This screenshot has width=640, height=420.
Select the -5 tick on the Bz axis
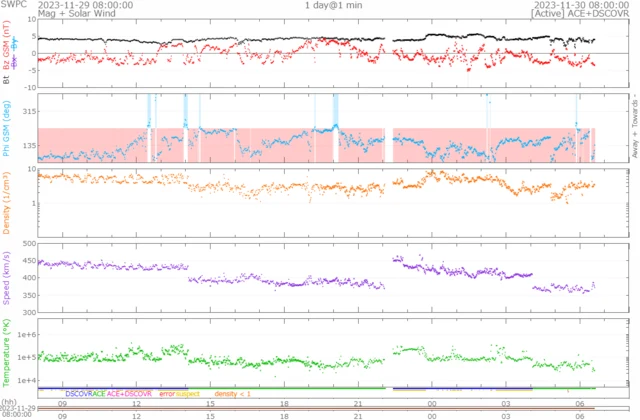pyautogui.click(x=31, y=70)
